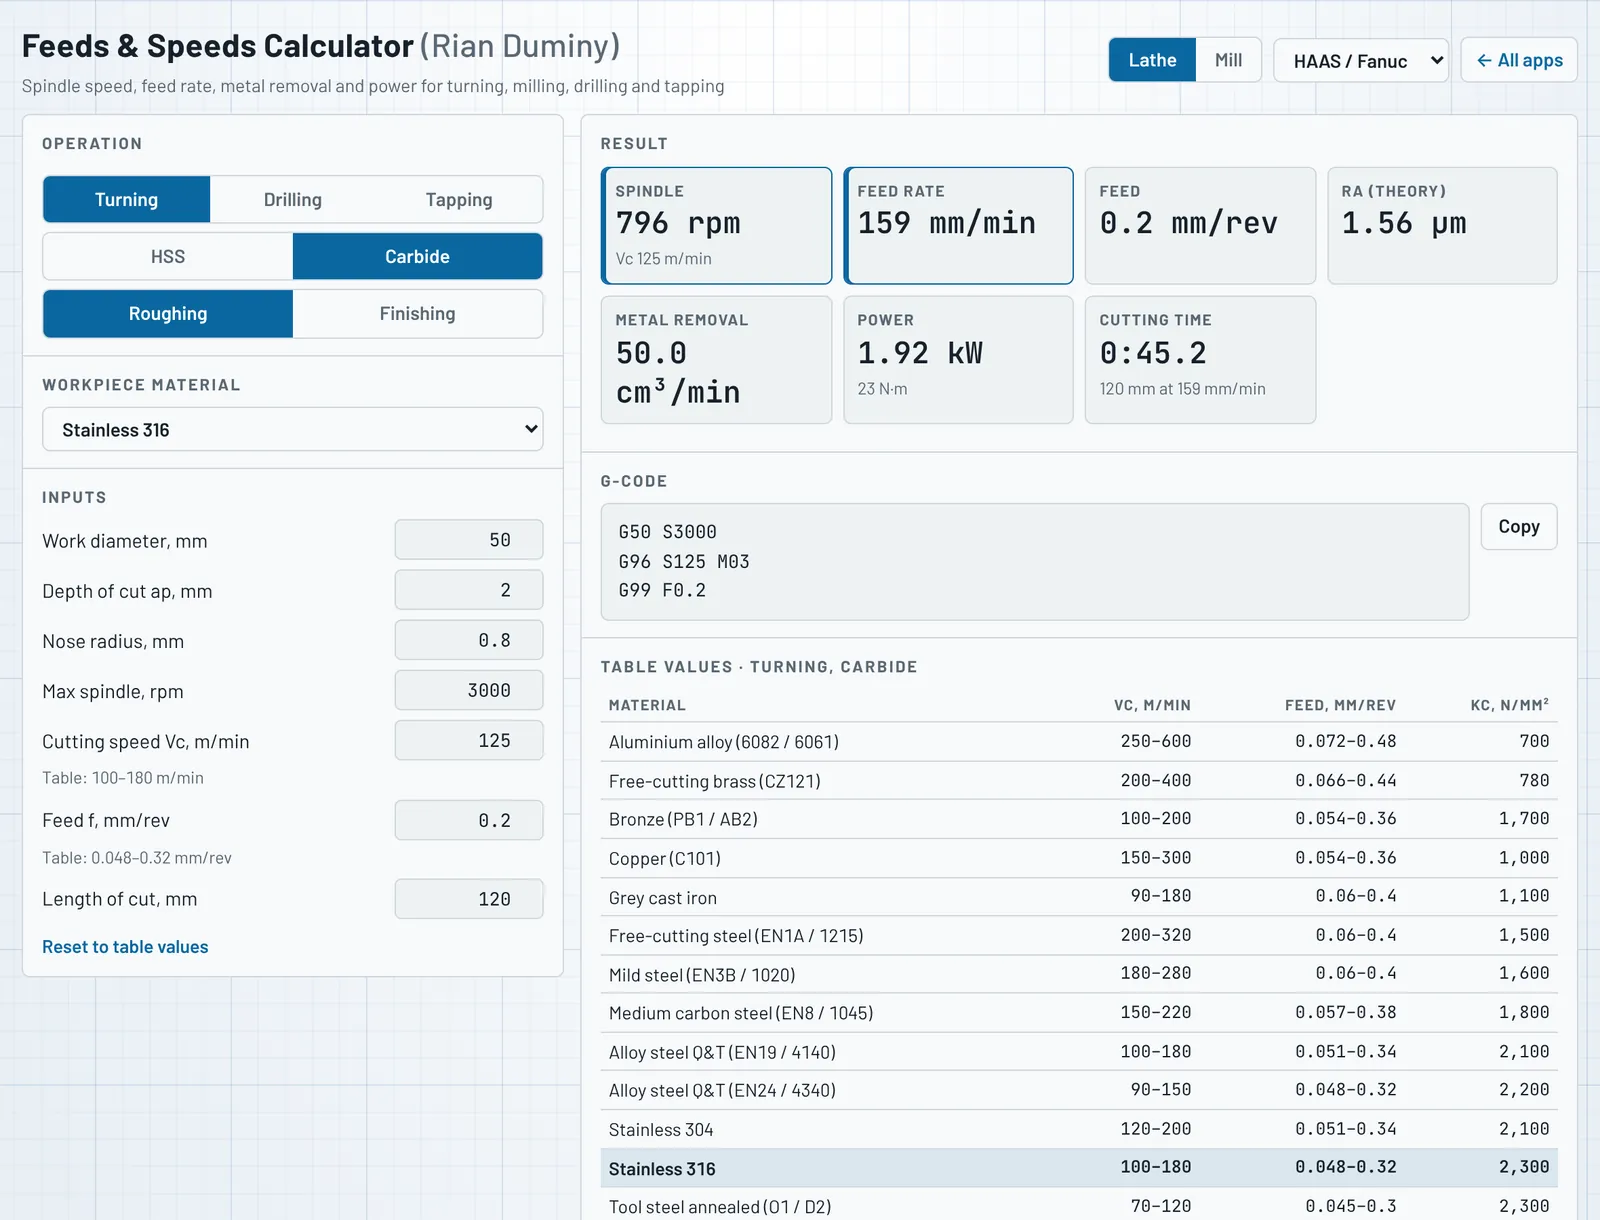Click the Feed f mm/rev input field

[469, 820]
